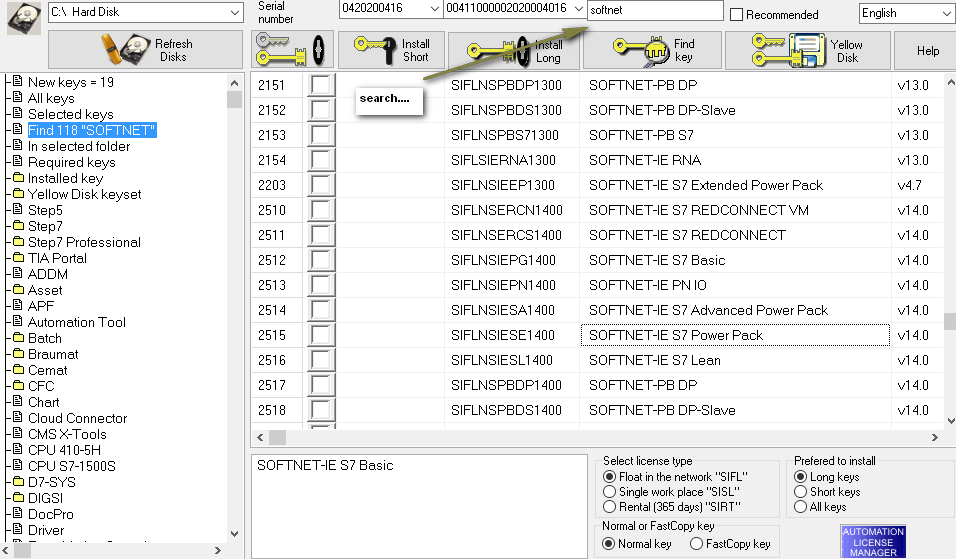Click the Cloud Connector document icon

coord(18,417)
